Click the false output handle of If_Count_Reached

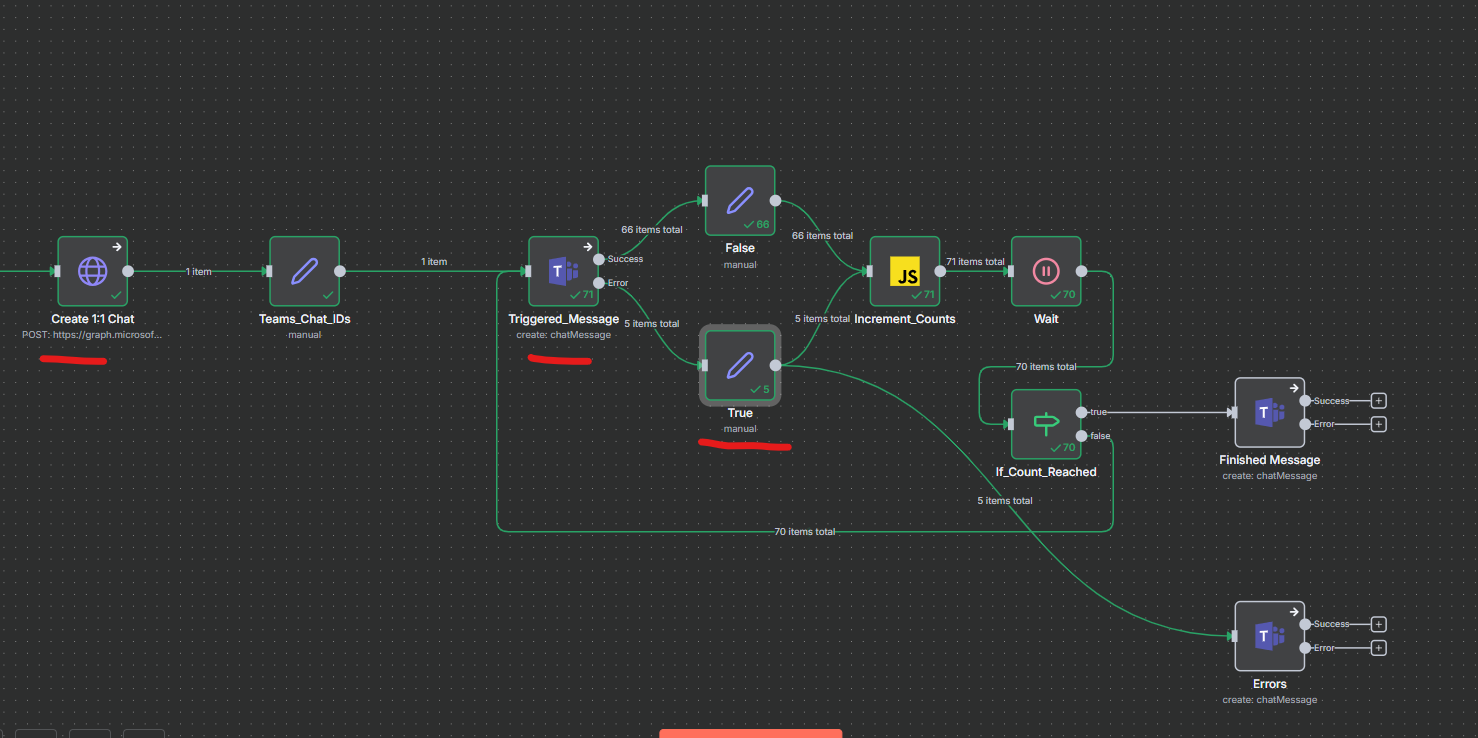click(x=1081, y=436)
